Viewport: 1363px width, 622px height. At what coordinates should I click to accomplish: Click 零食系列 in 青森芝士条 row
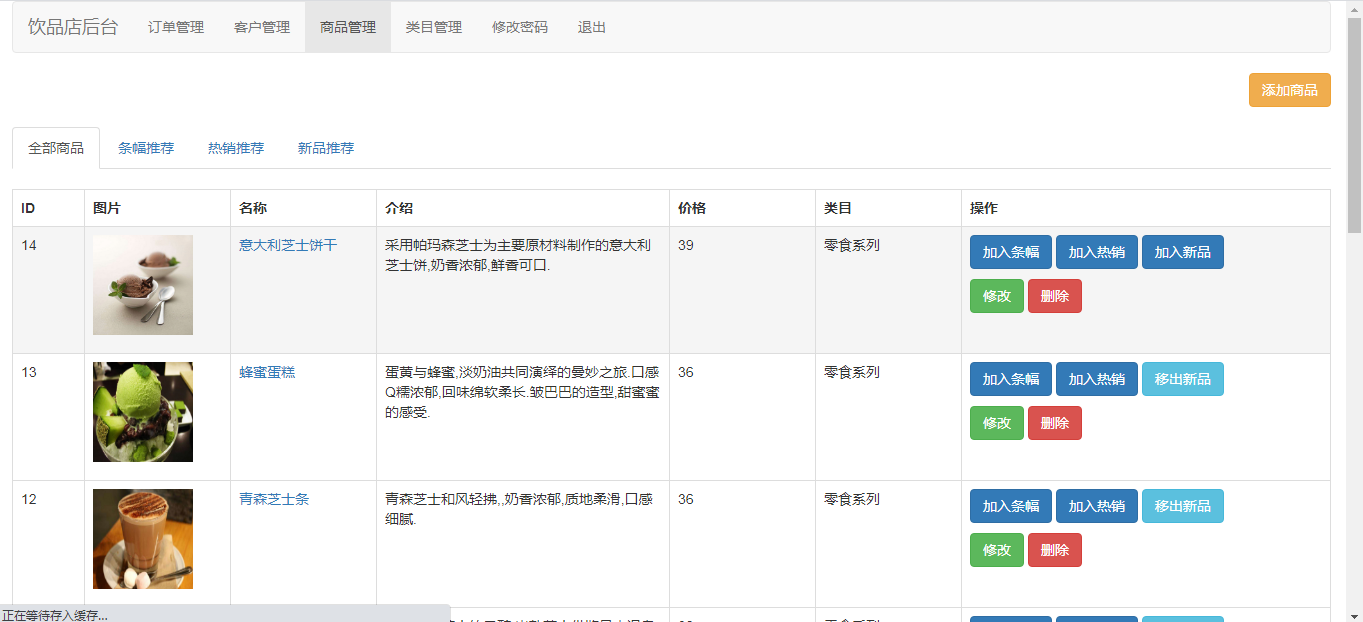(x=852, y=499)
